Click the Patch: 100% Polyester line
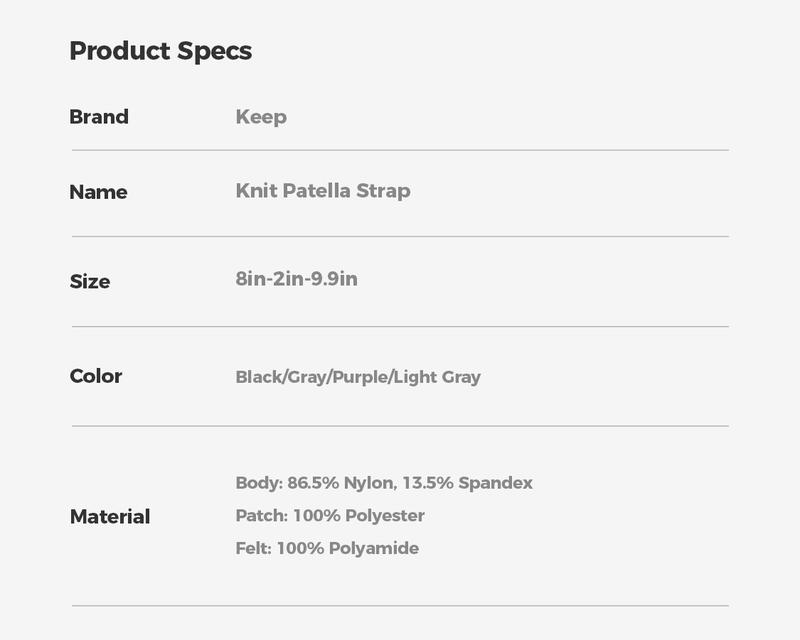800x640 pixels. pyautogui.click(x=330, y=516)
